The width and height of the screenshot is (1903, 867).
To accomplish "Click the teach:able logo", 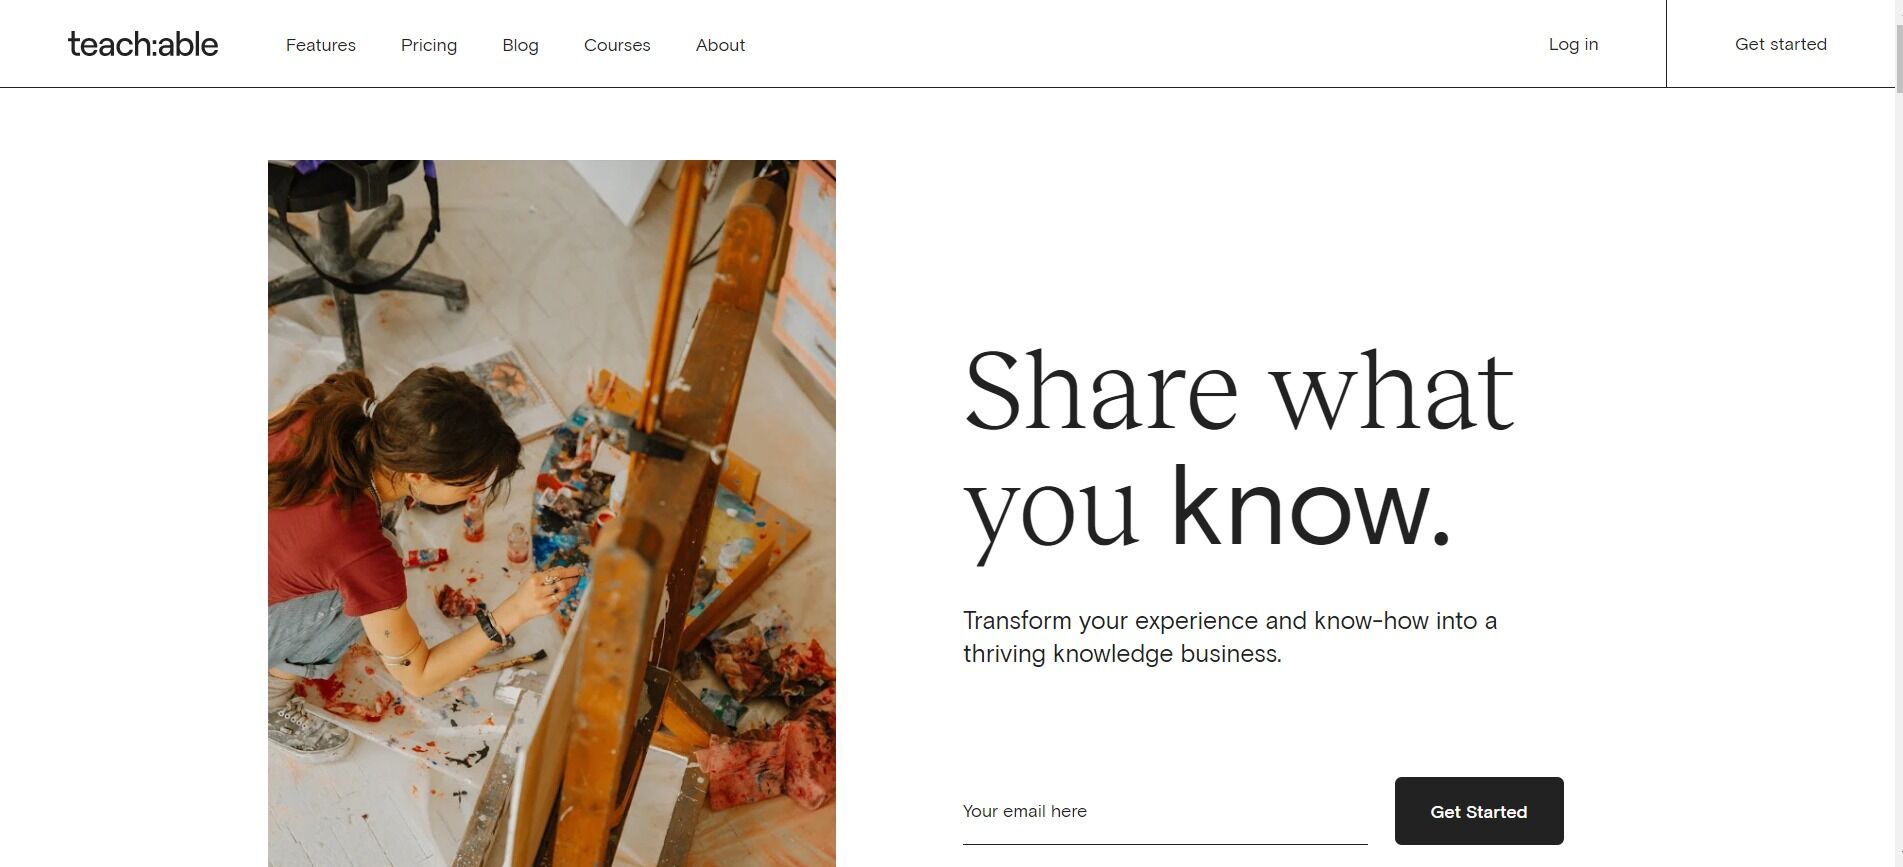I will [143, 44].
